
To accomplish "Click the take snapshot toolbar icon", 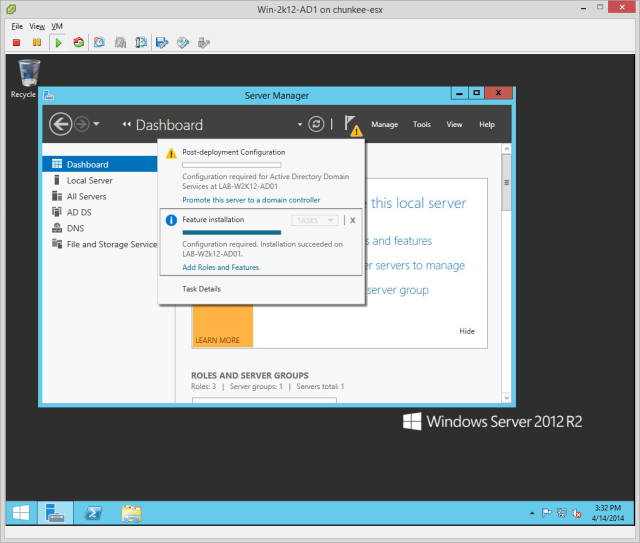I will point(99,42).
